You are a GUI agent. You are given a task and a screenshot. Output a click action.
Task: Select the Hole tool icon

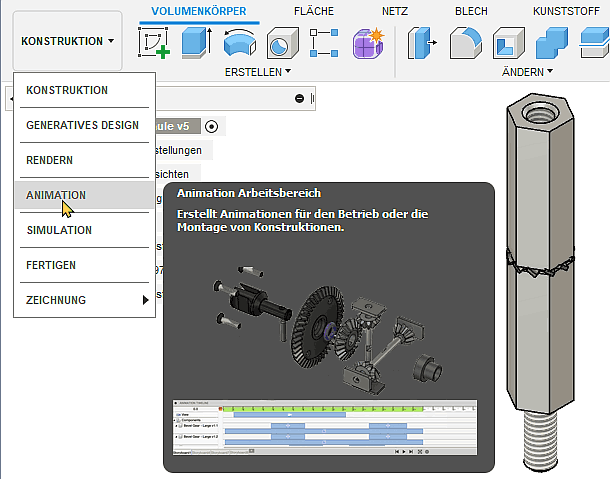pos(282,44)
